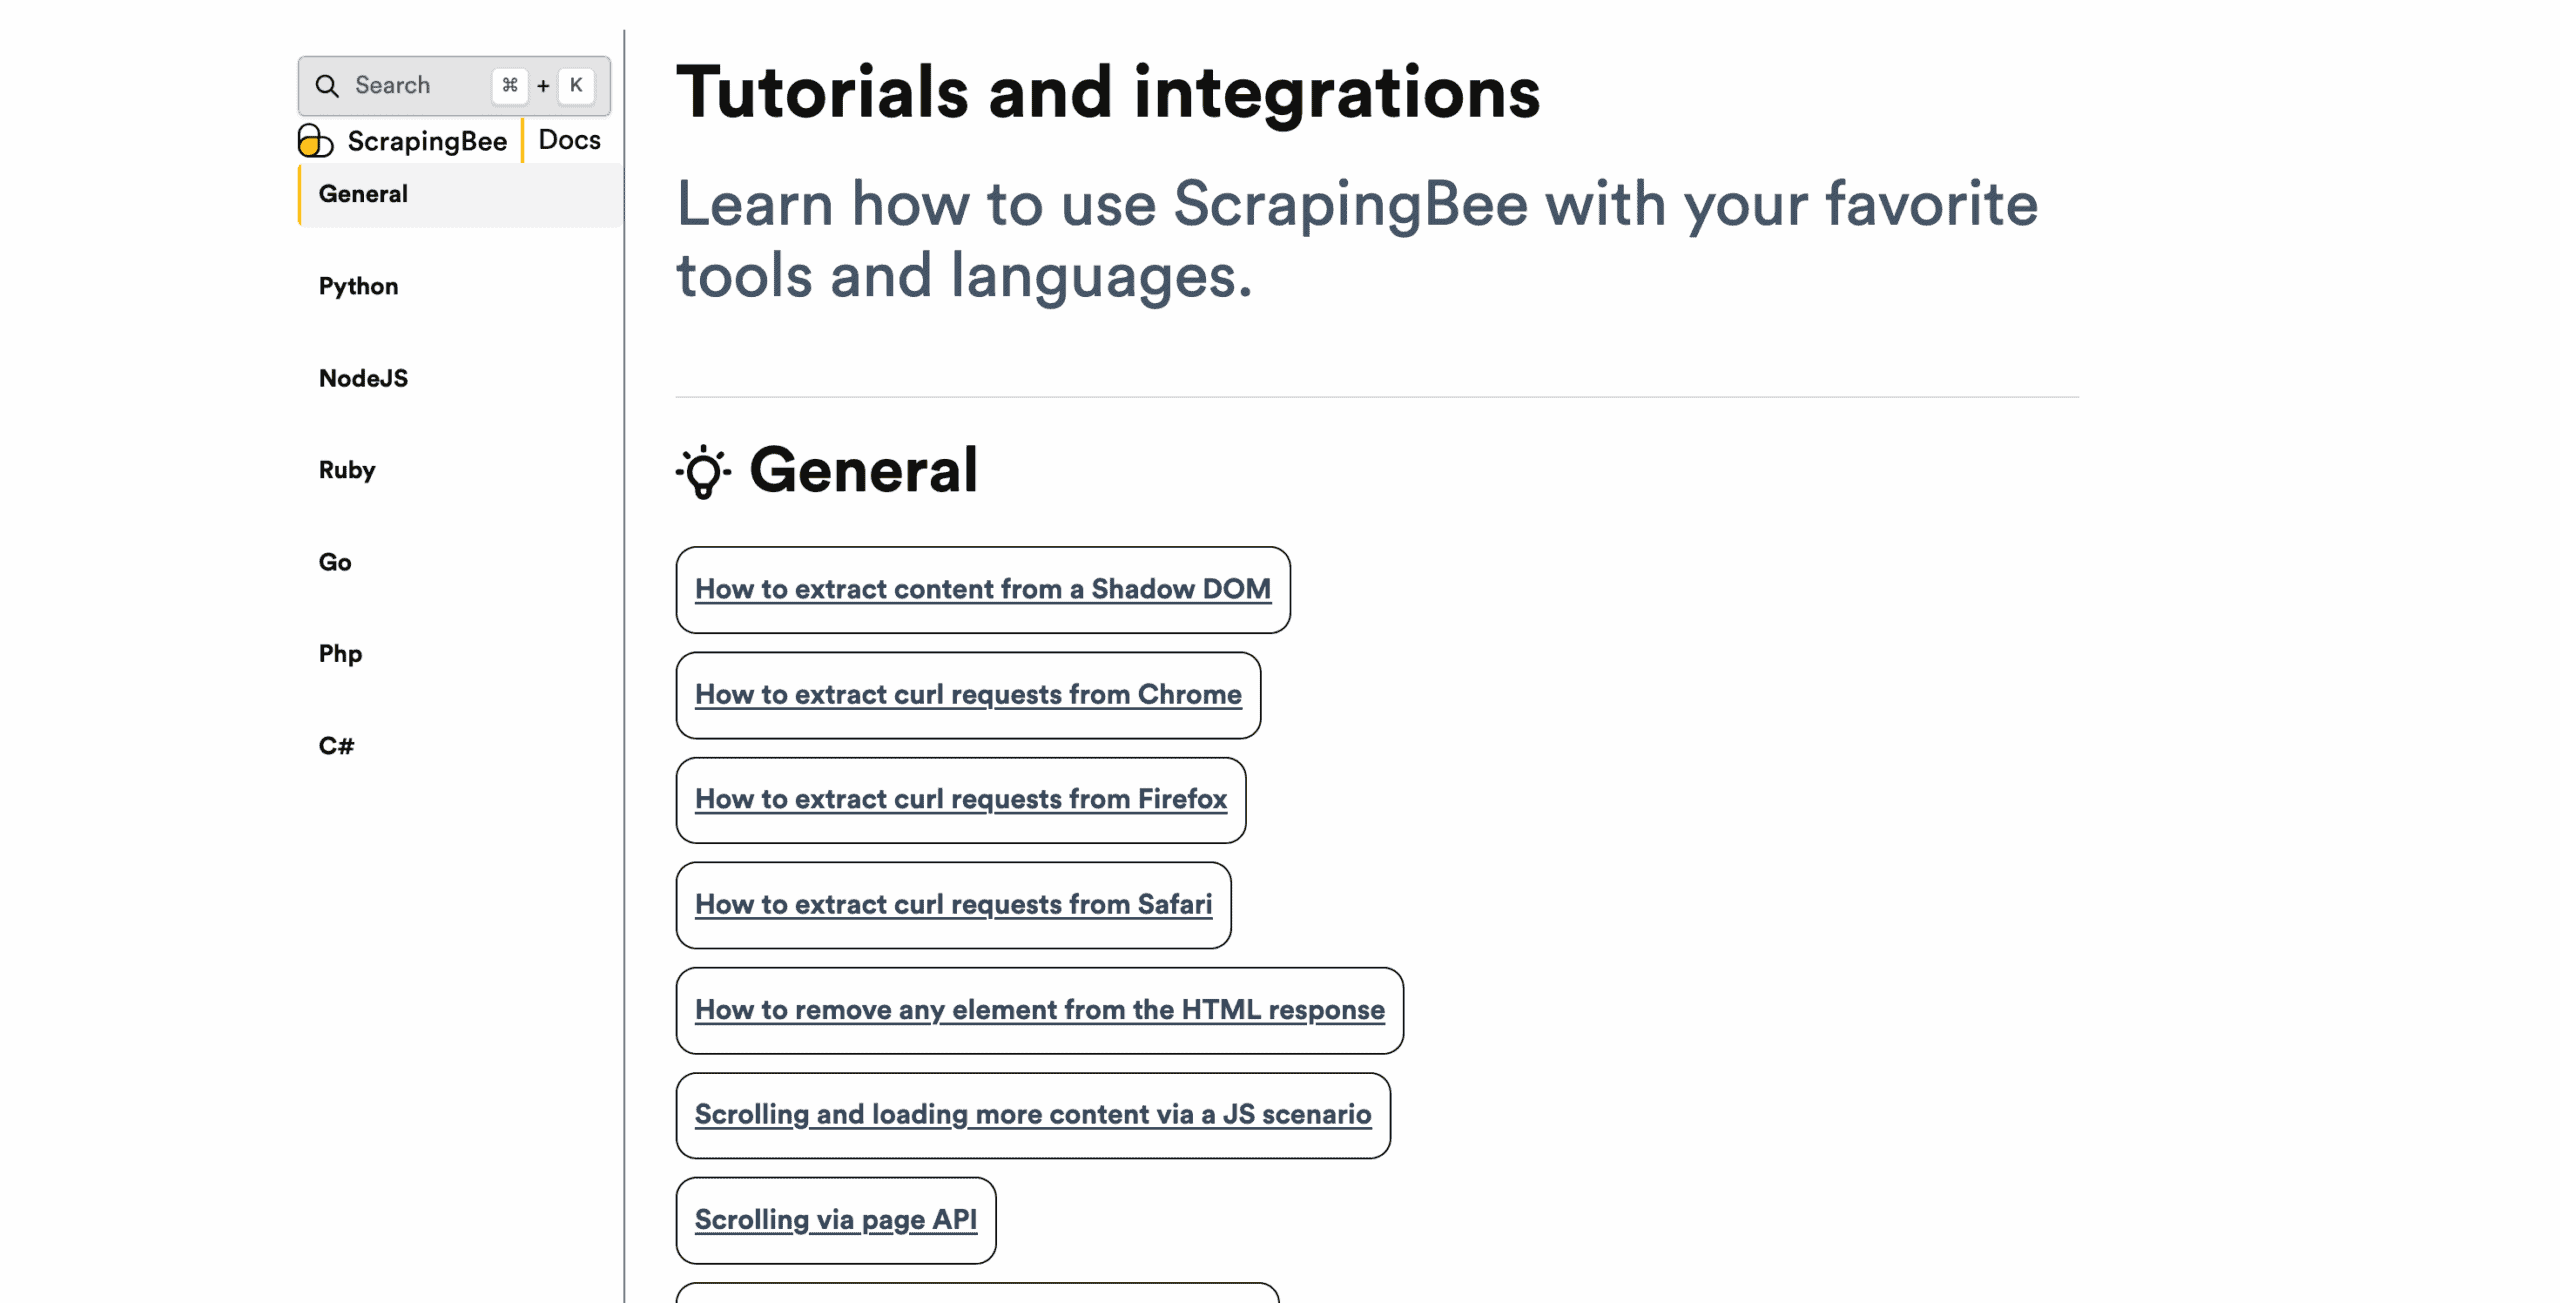Open the Docs link
Image resolution: width=2560 pixels, height=1303 pixels.
point(569,140)
